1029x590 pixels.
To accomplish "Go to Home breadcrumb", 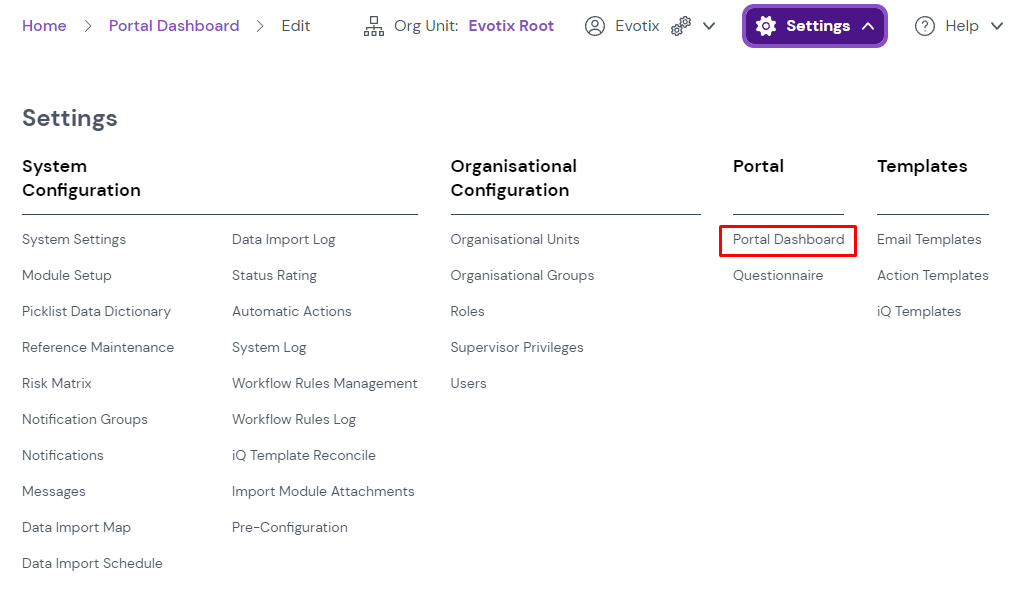I will (x=44, y=26).
